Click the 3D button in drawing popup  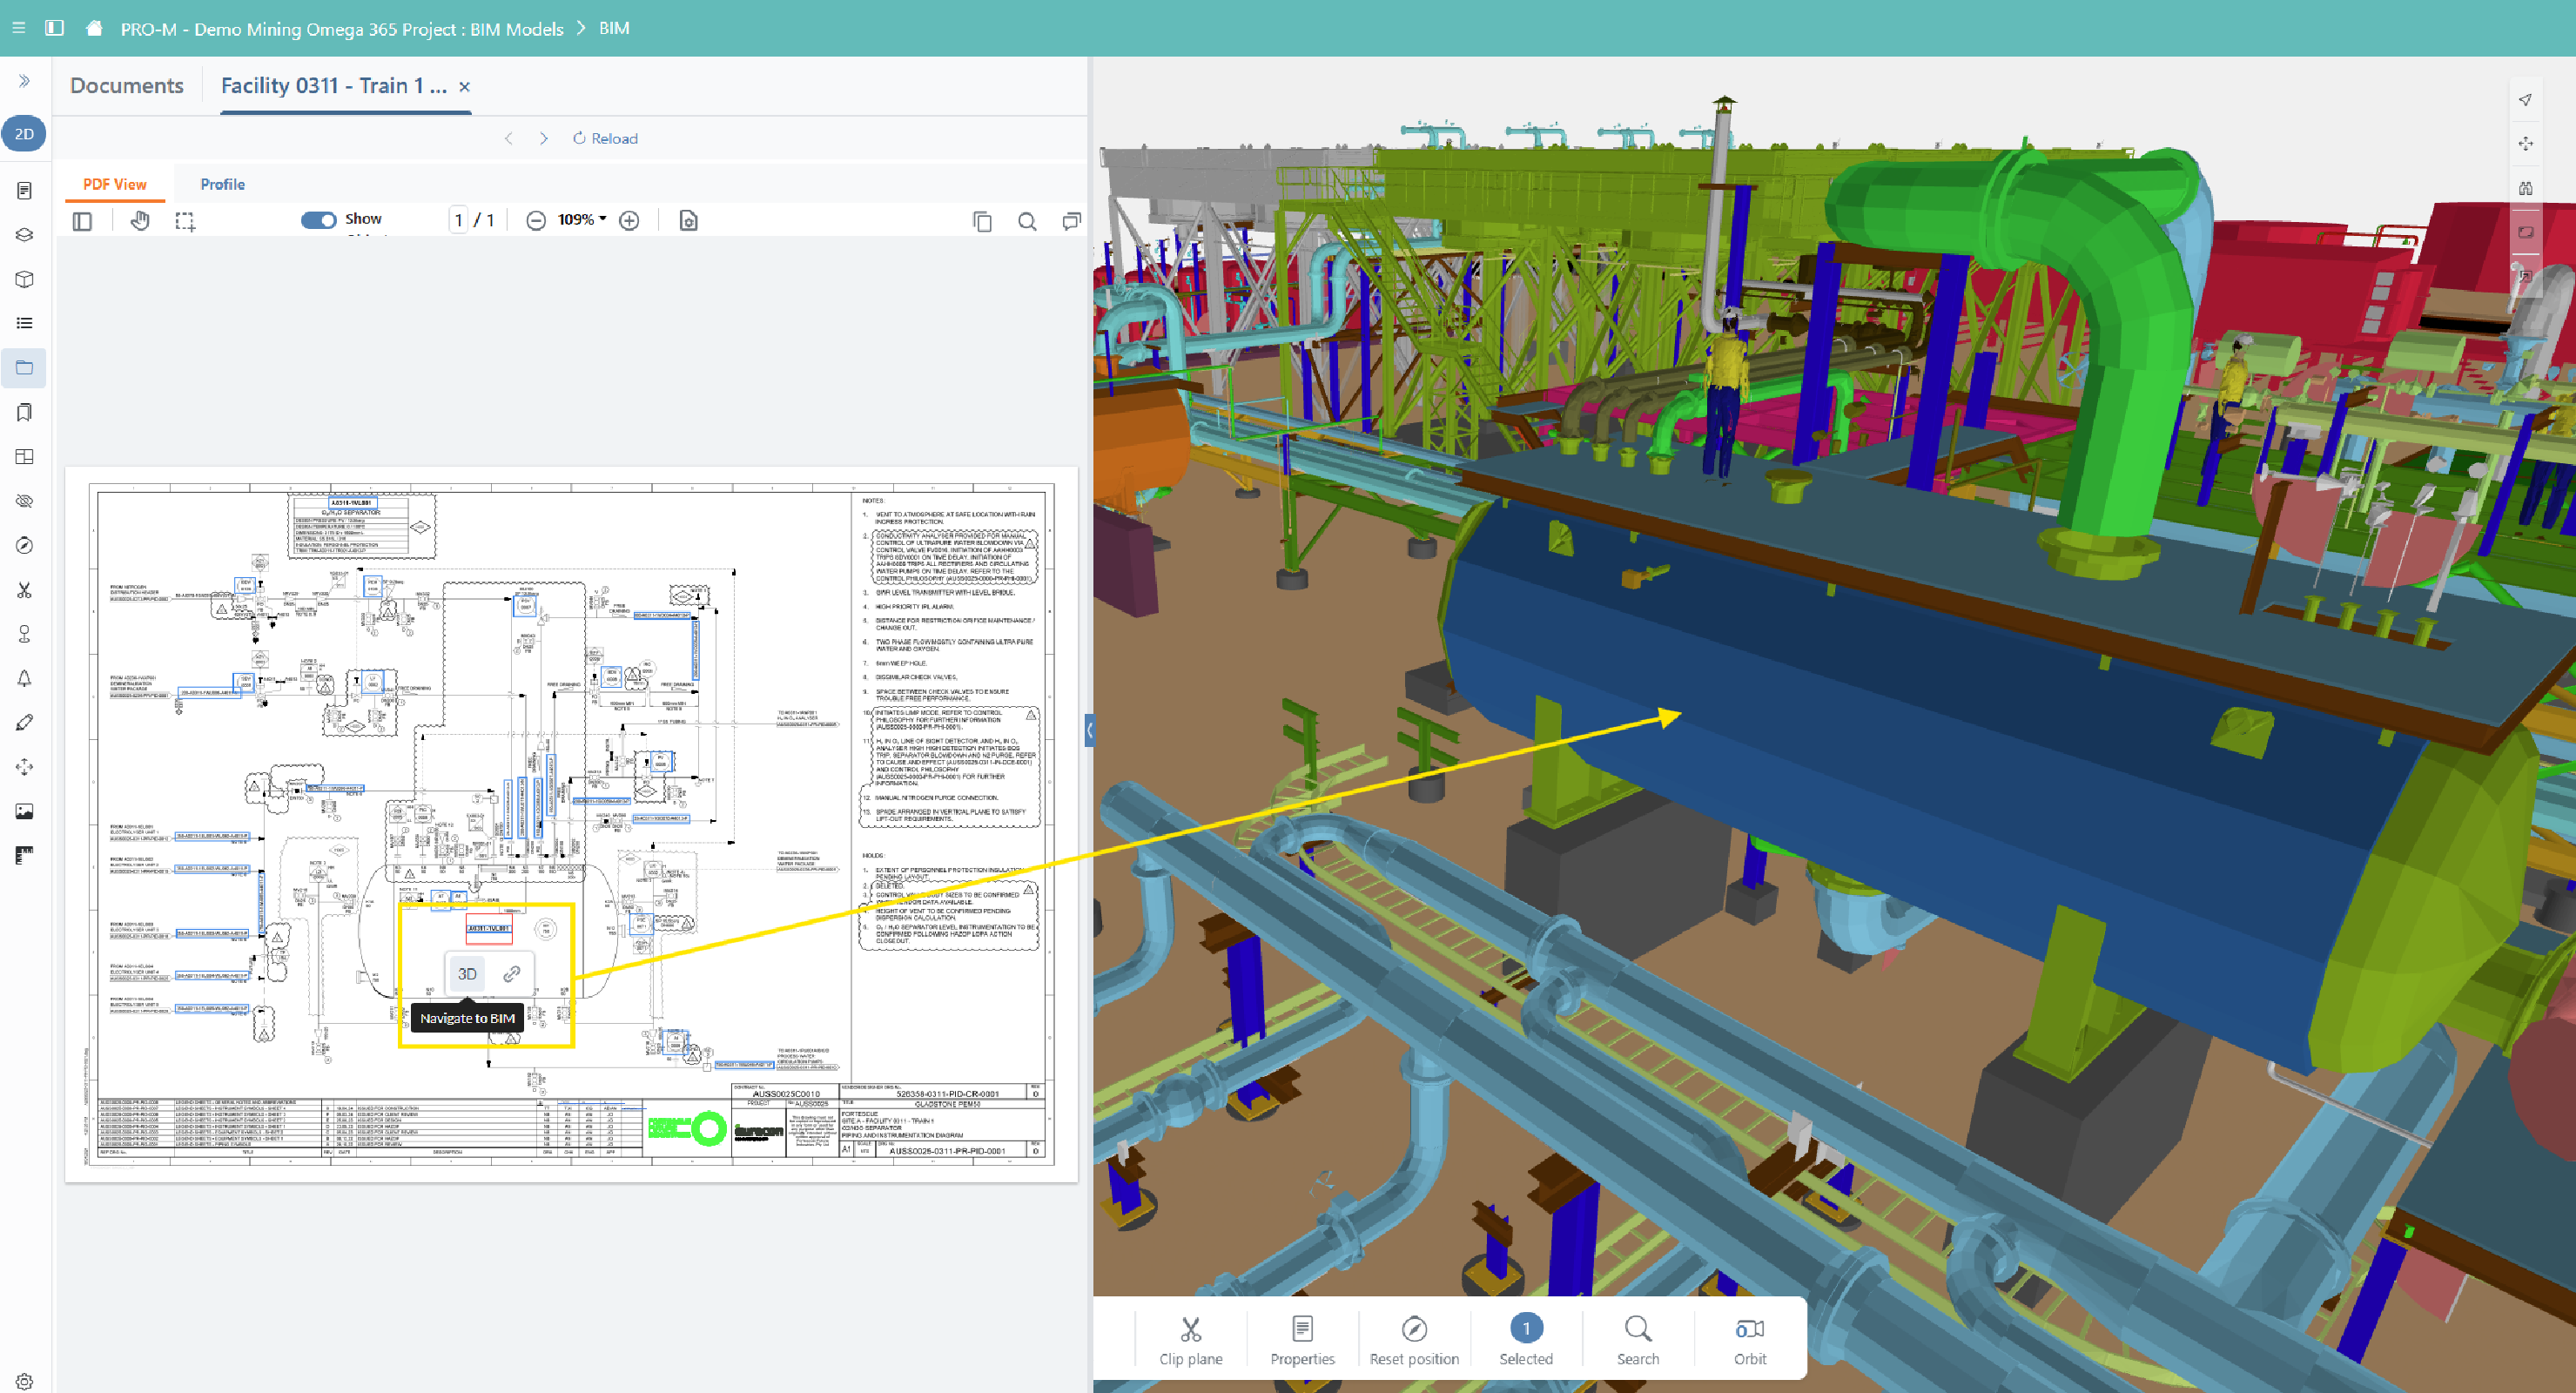coord(467,973)
